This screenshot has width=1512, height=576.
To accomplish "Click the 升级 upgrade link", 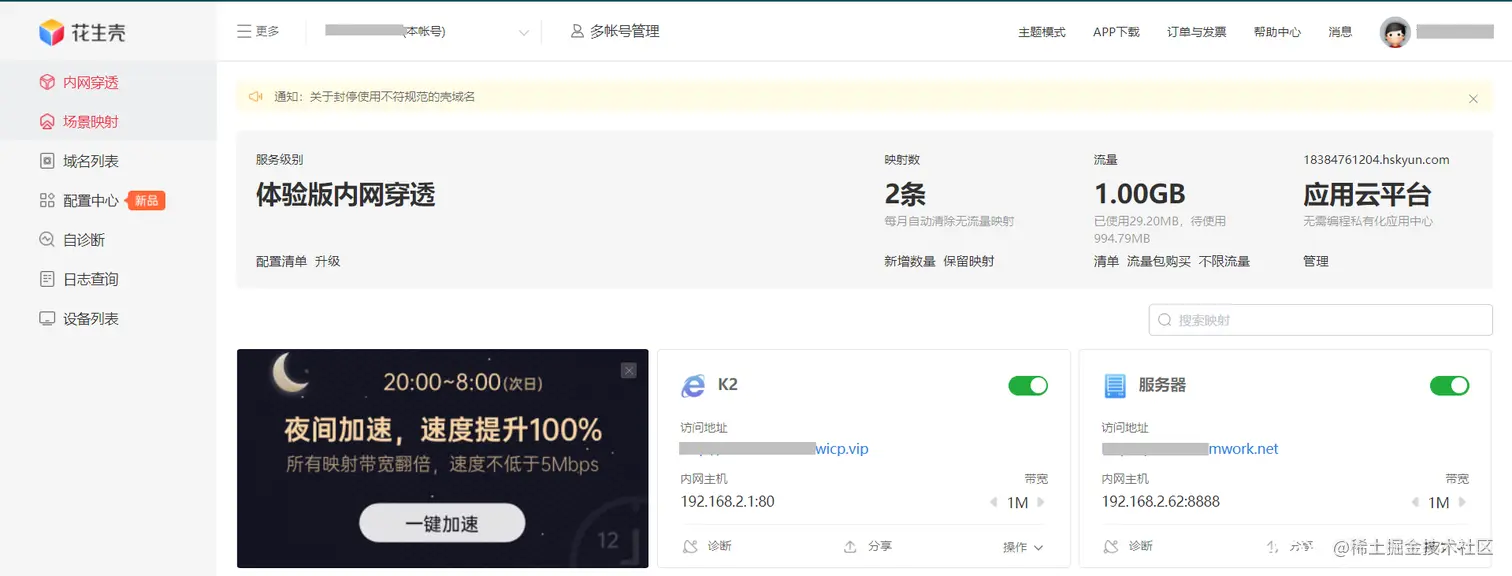I will click(x=328, y=261).
